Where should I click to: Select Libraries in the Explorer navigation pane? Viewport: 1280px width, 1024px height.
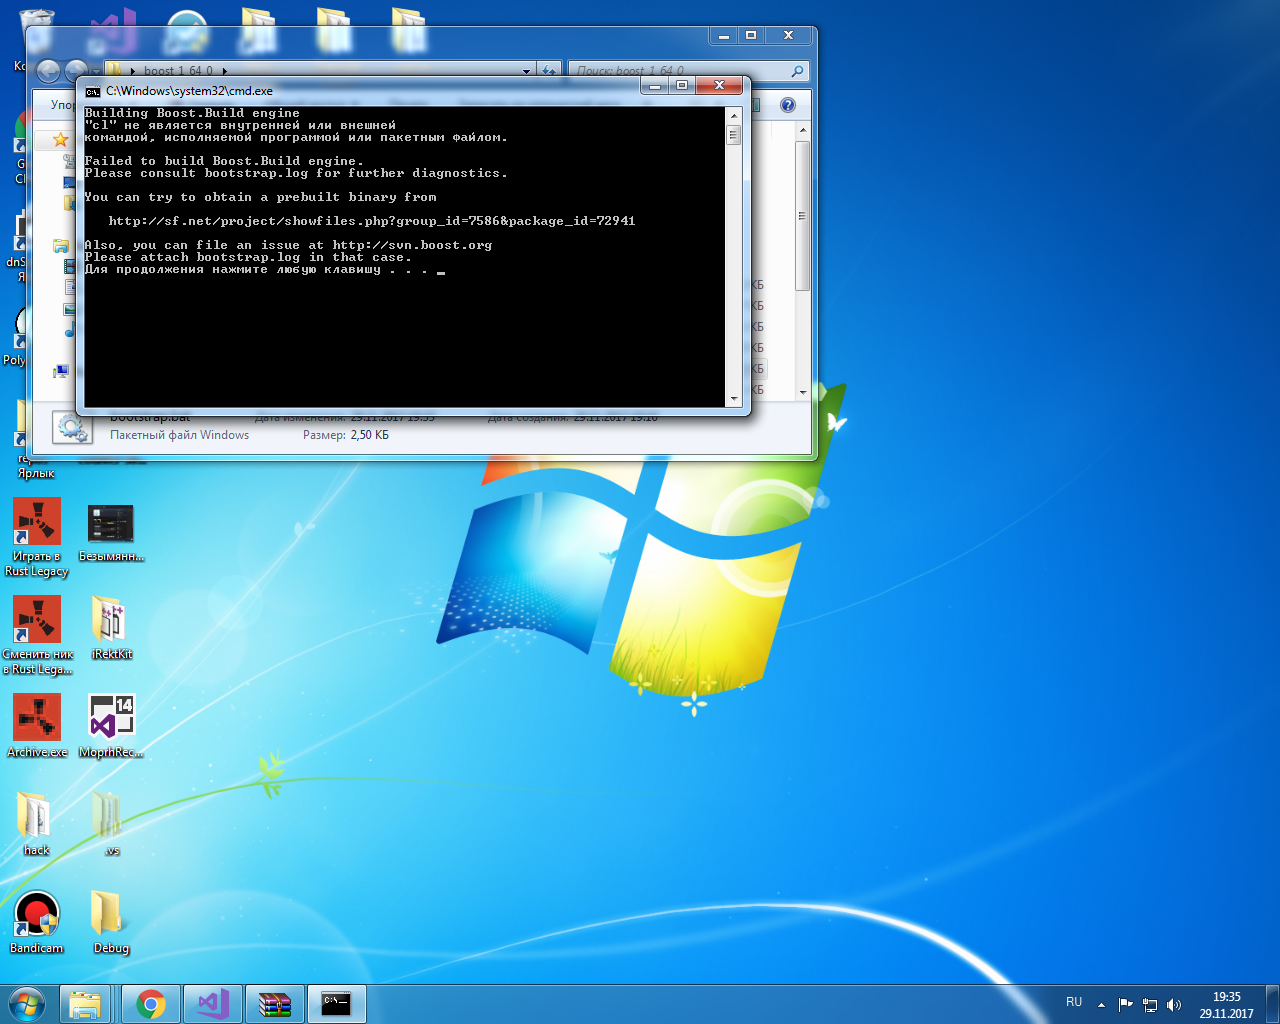coord(61,245)
